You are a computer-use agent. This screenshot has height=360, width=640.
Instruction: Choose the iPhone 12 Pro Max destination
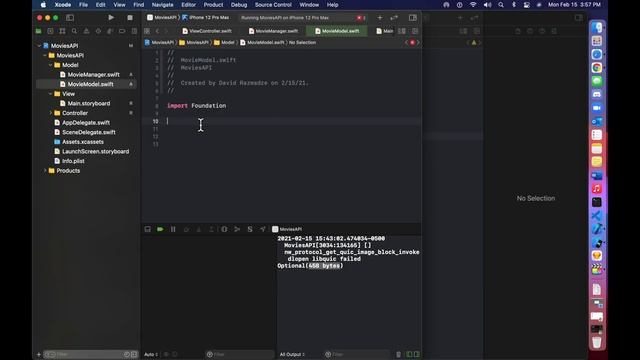206,18
